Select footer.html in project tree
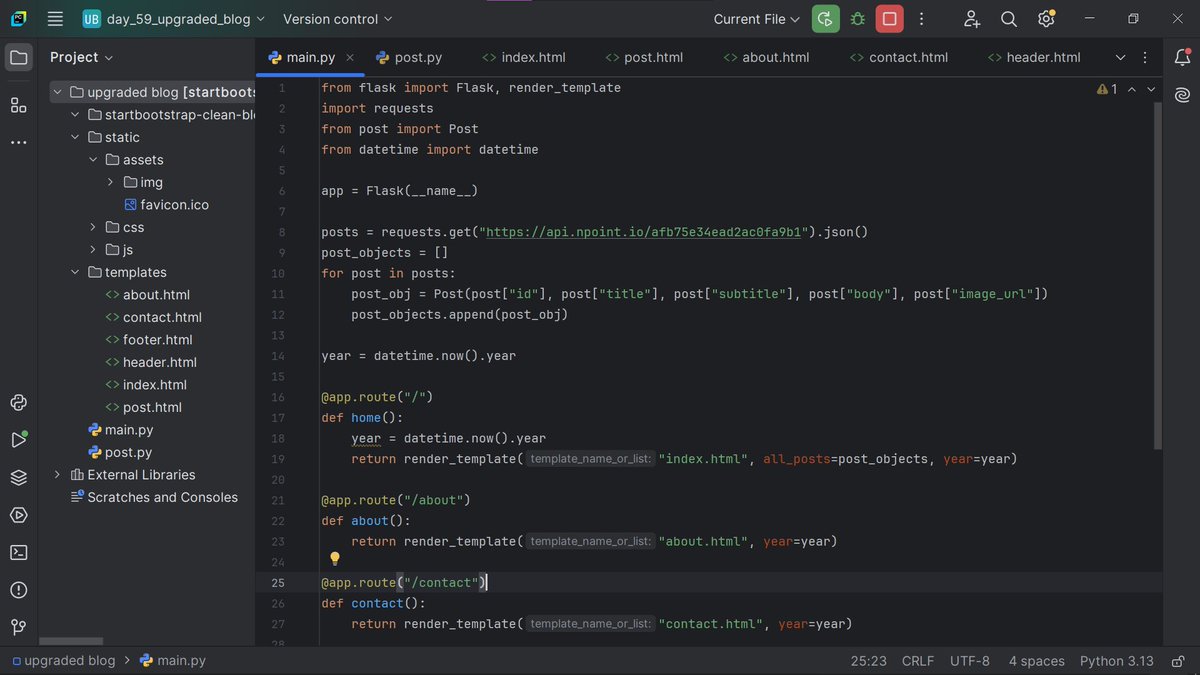1200x675 pixels. [x=148, y=340]
